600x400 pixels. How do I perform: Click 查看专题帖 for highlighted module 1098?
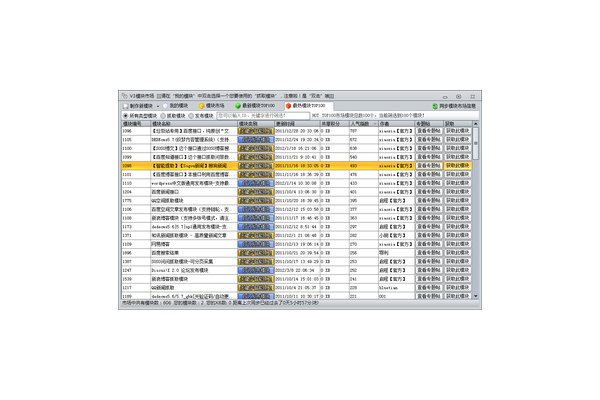427,165
